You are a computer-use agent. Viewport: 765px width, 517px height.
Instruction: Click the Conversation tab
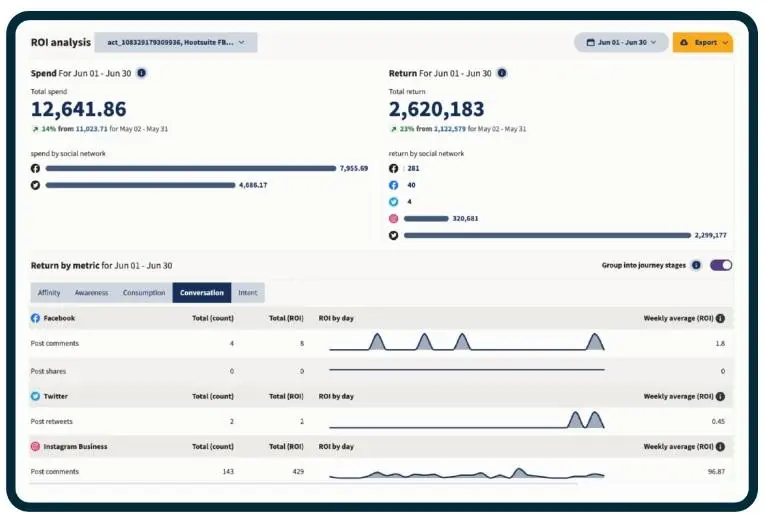click(202, 293)
